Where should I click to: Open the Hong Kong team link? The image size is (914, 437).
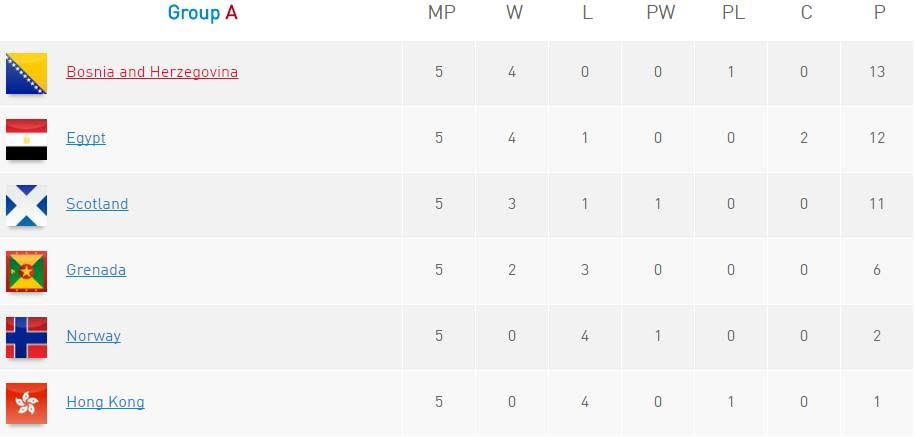(105, 402)
